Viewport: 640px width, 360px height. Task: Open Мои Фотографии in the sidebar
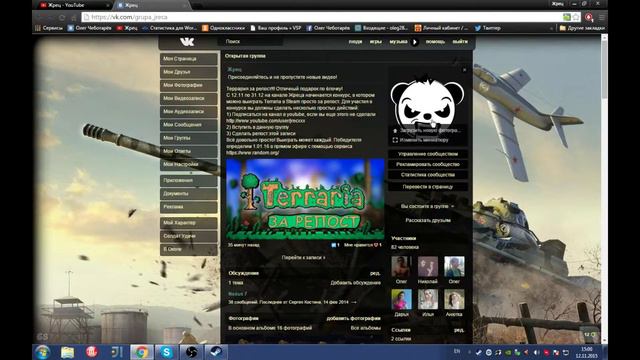(189, 85)
